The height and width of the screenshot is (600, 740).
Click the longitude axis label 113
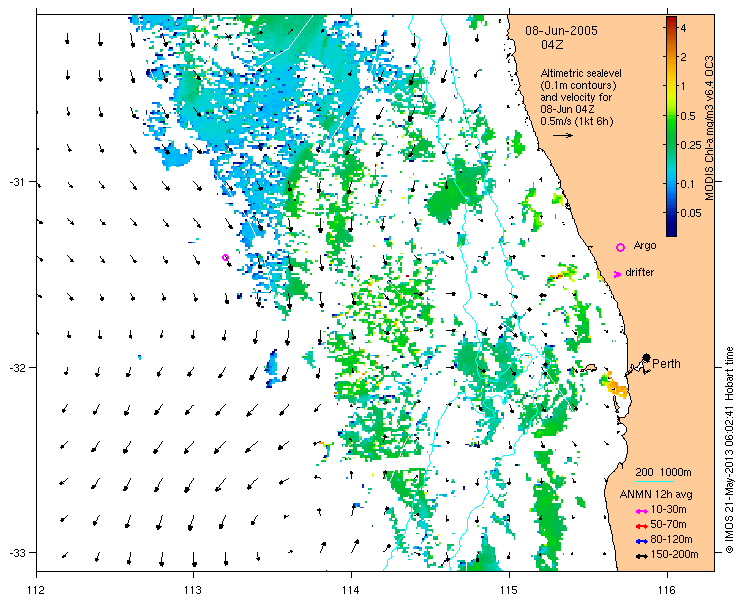(x=193, y=590)
